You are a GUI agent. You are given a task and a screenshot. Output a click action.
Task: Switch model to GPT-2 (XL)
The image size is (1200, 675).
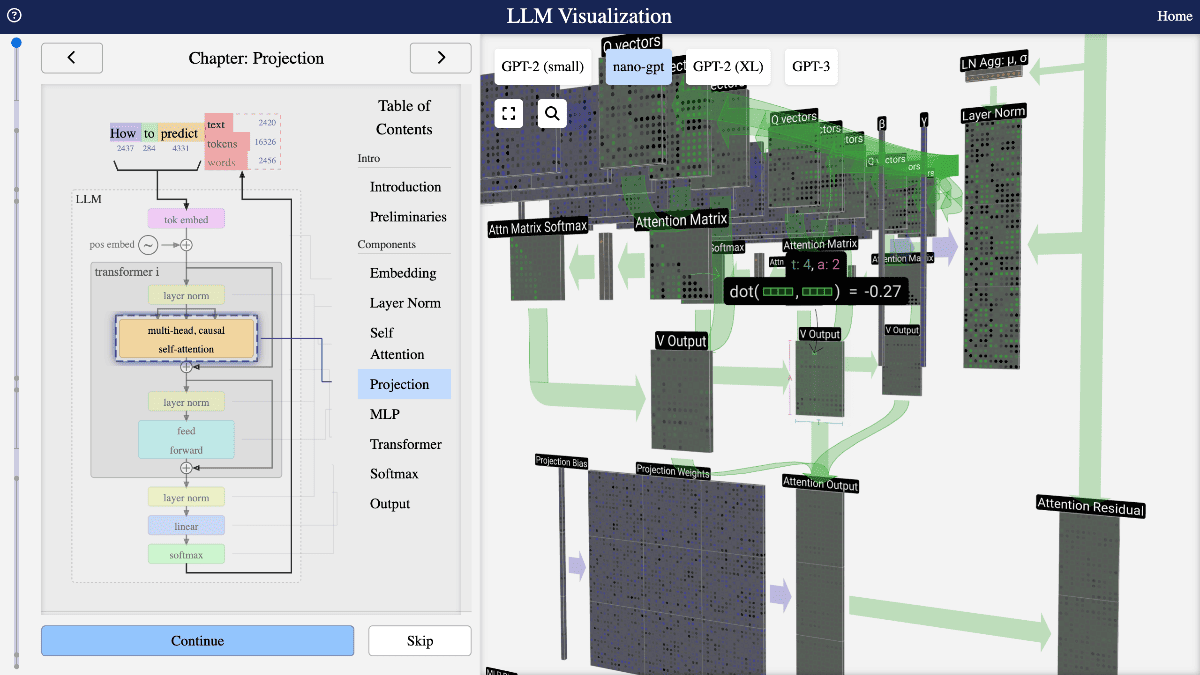(x=727, y=67)
